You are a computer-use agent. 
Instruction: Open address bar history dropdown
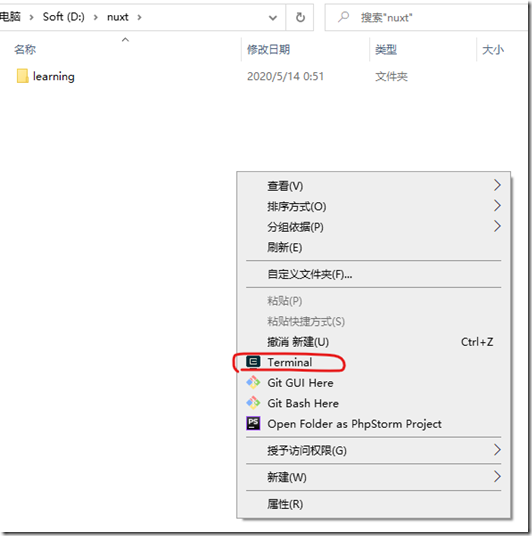(272, 17)
